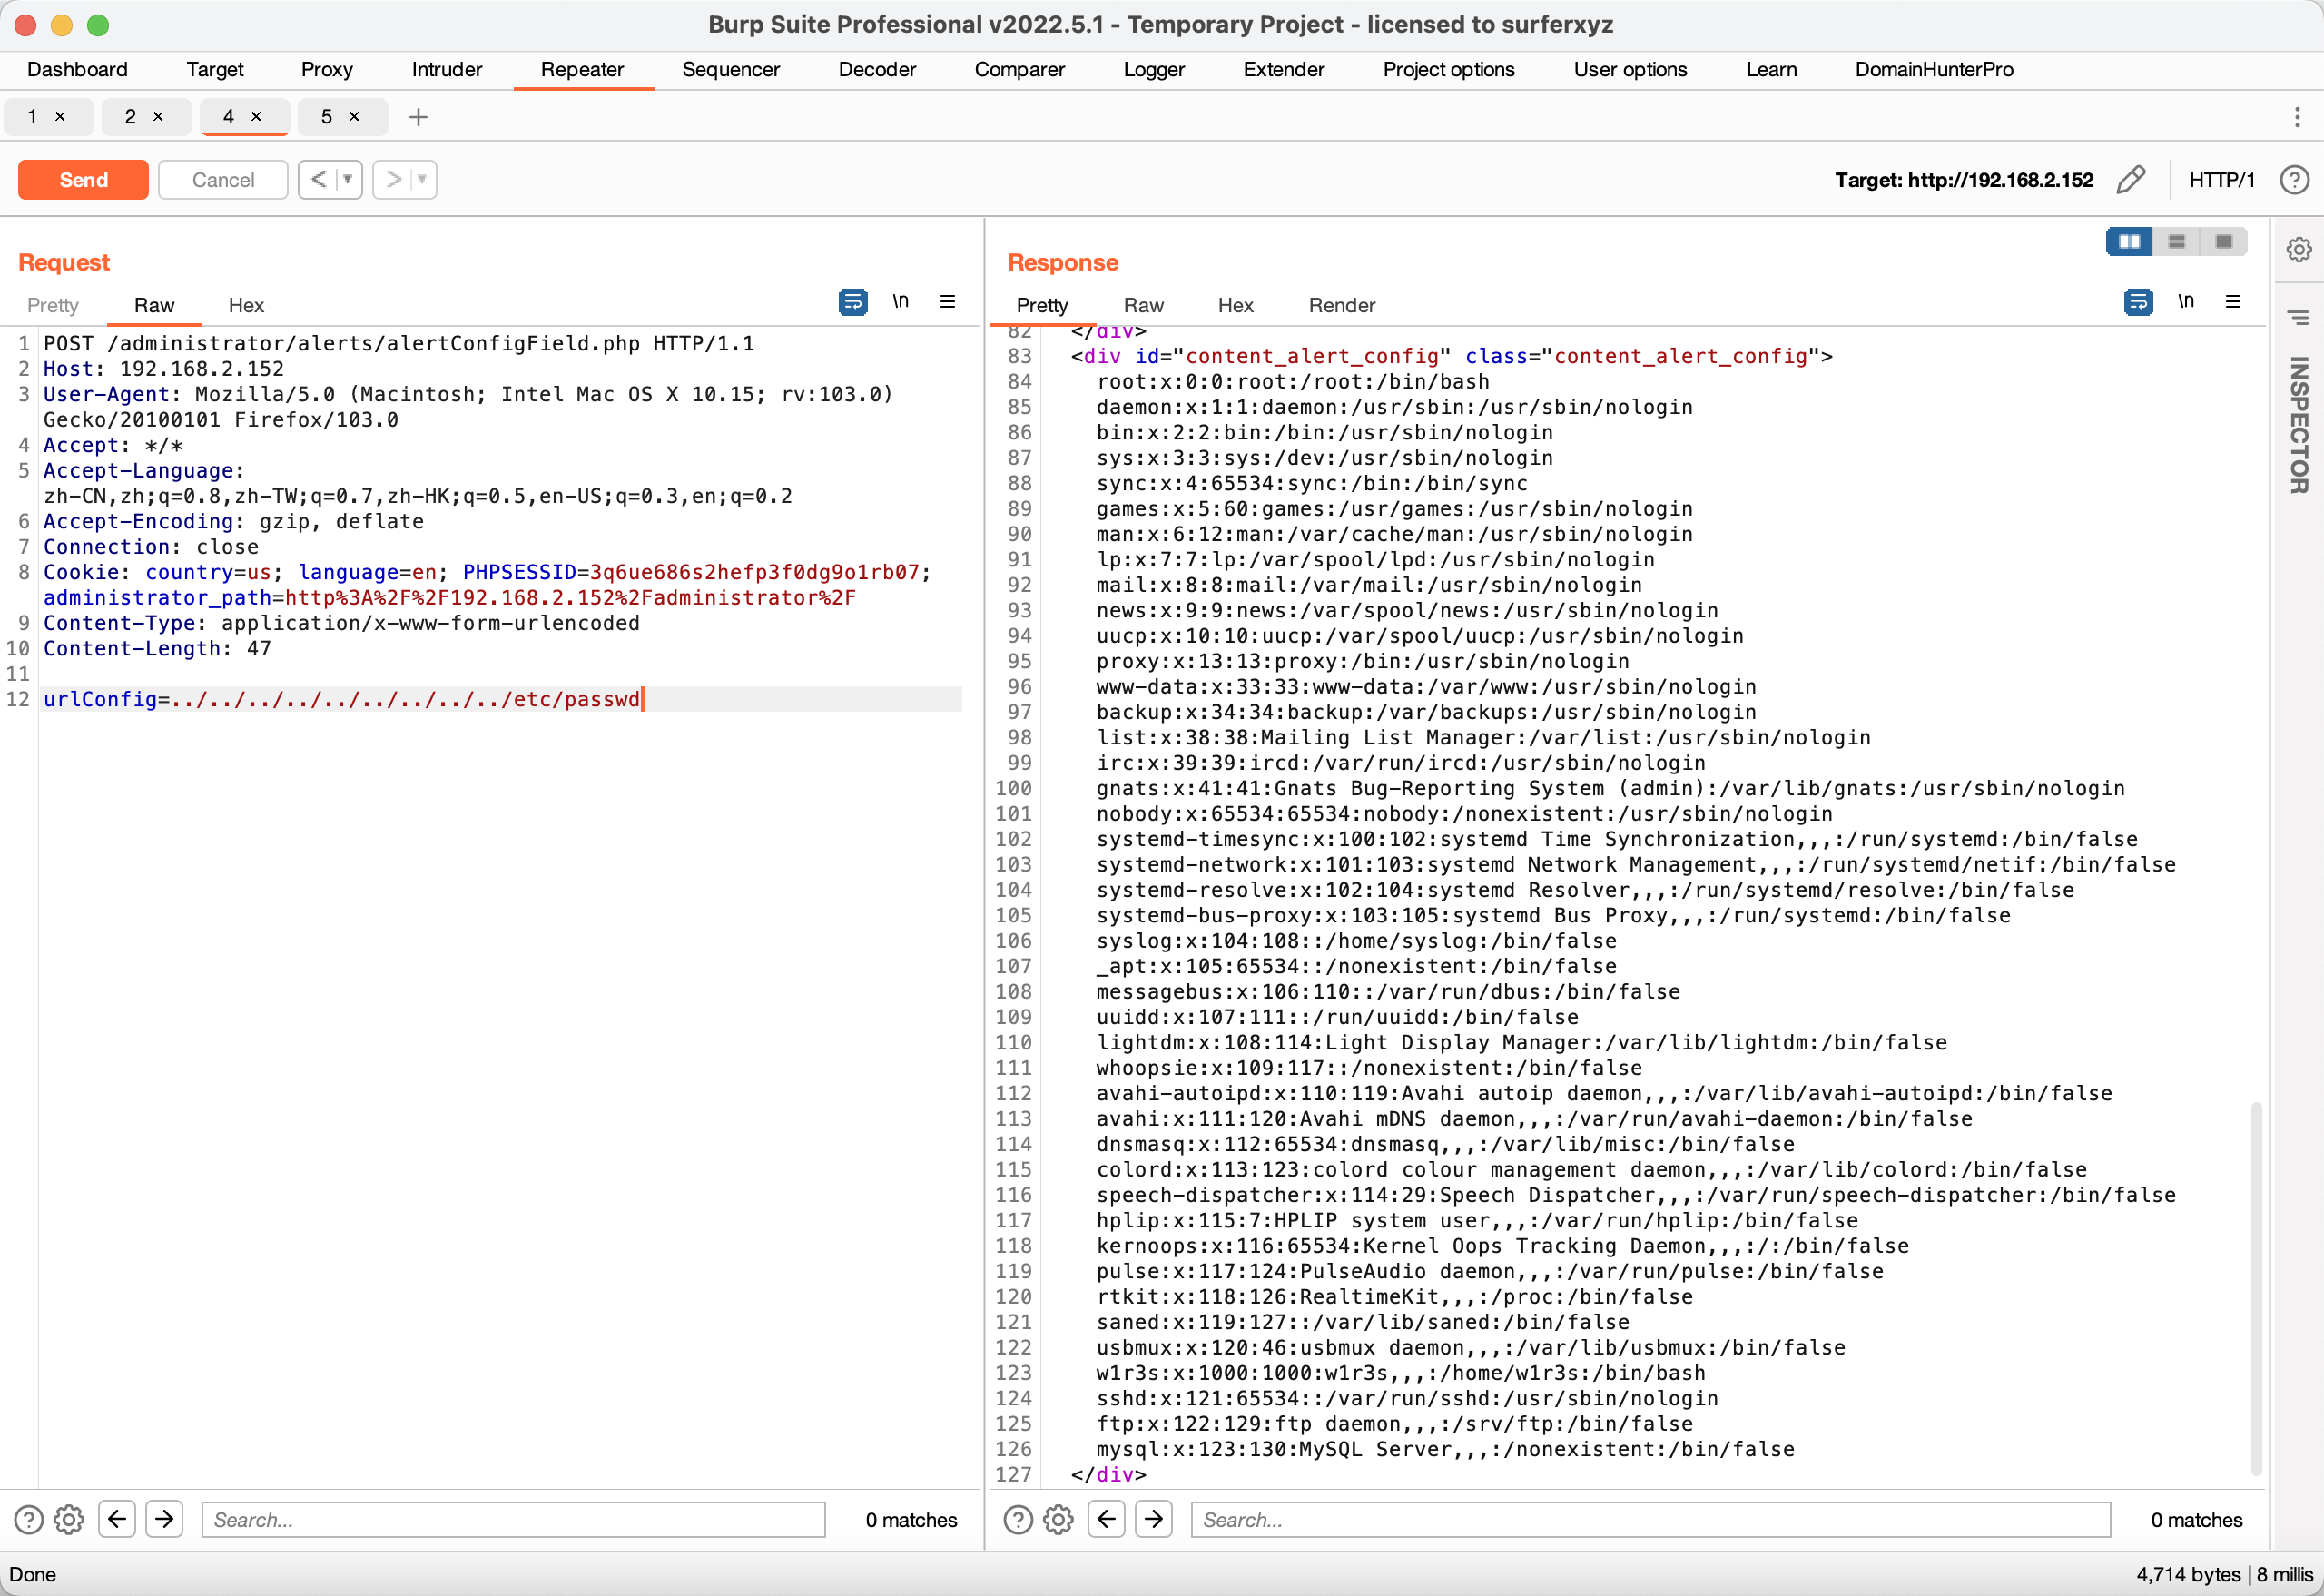Click the edit target pencil icon
Screen dimensions: 2324x1596
pyautogui.click(x=2131, y=180)
